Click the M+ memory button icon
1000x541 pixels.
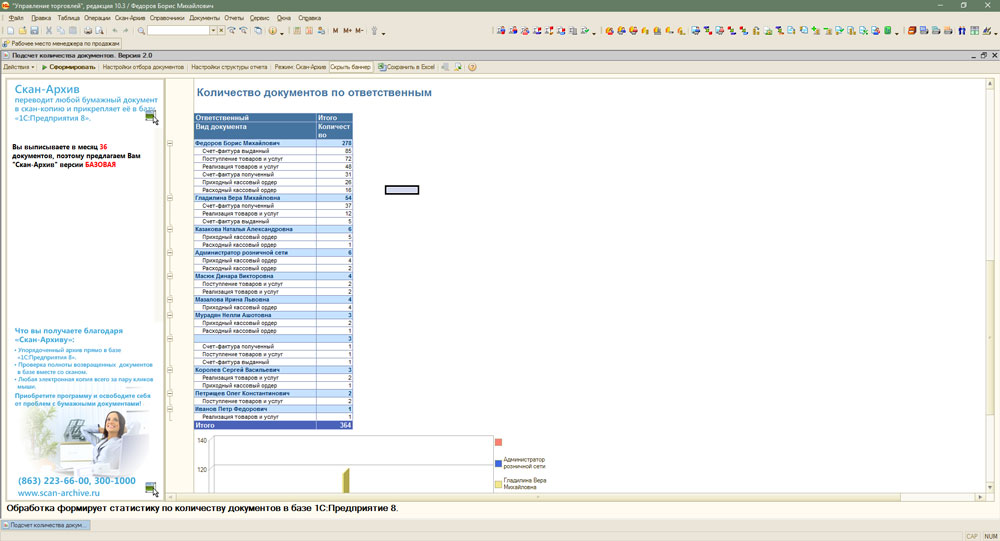347,31
